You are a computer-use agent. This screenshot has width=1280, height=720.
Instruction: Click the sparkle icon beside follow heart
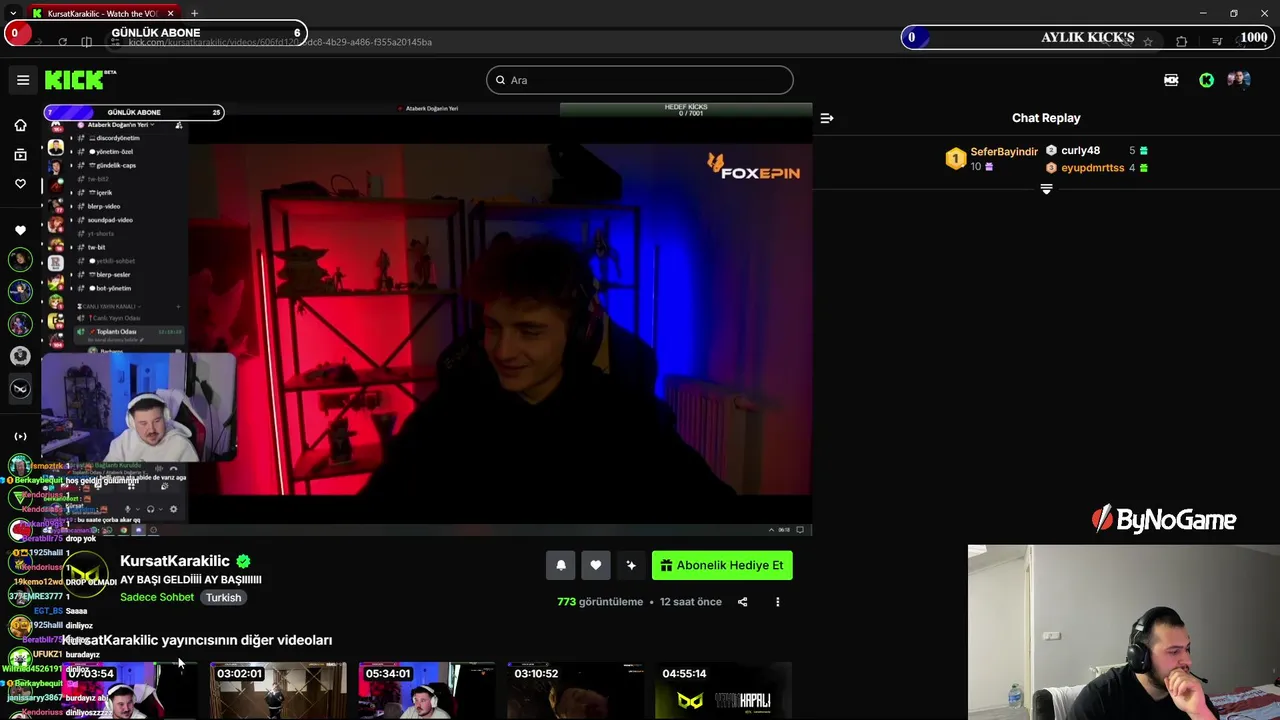pos(631,565)
